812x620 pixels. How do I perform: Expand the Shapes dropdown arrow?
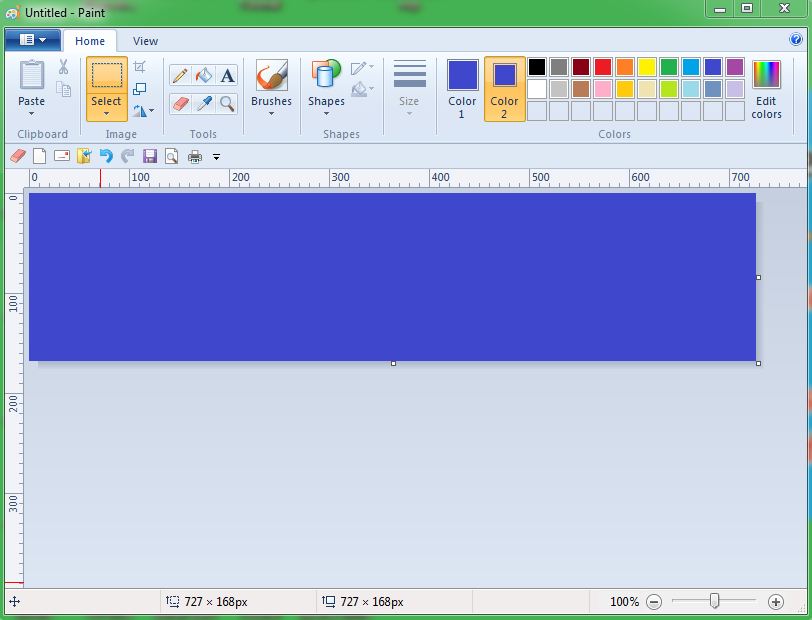326,113
